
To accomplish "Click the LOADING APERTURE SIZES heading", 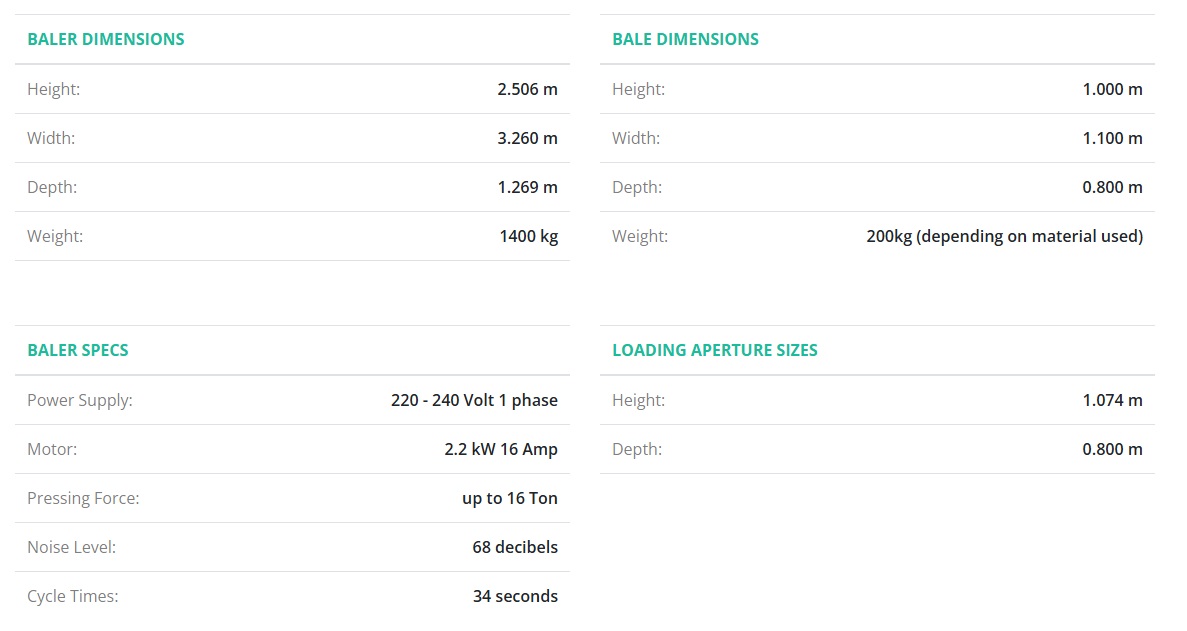I will tap(715, 350).
